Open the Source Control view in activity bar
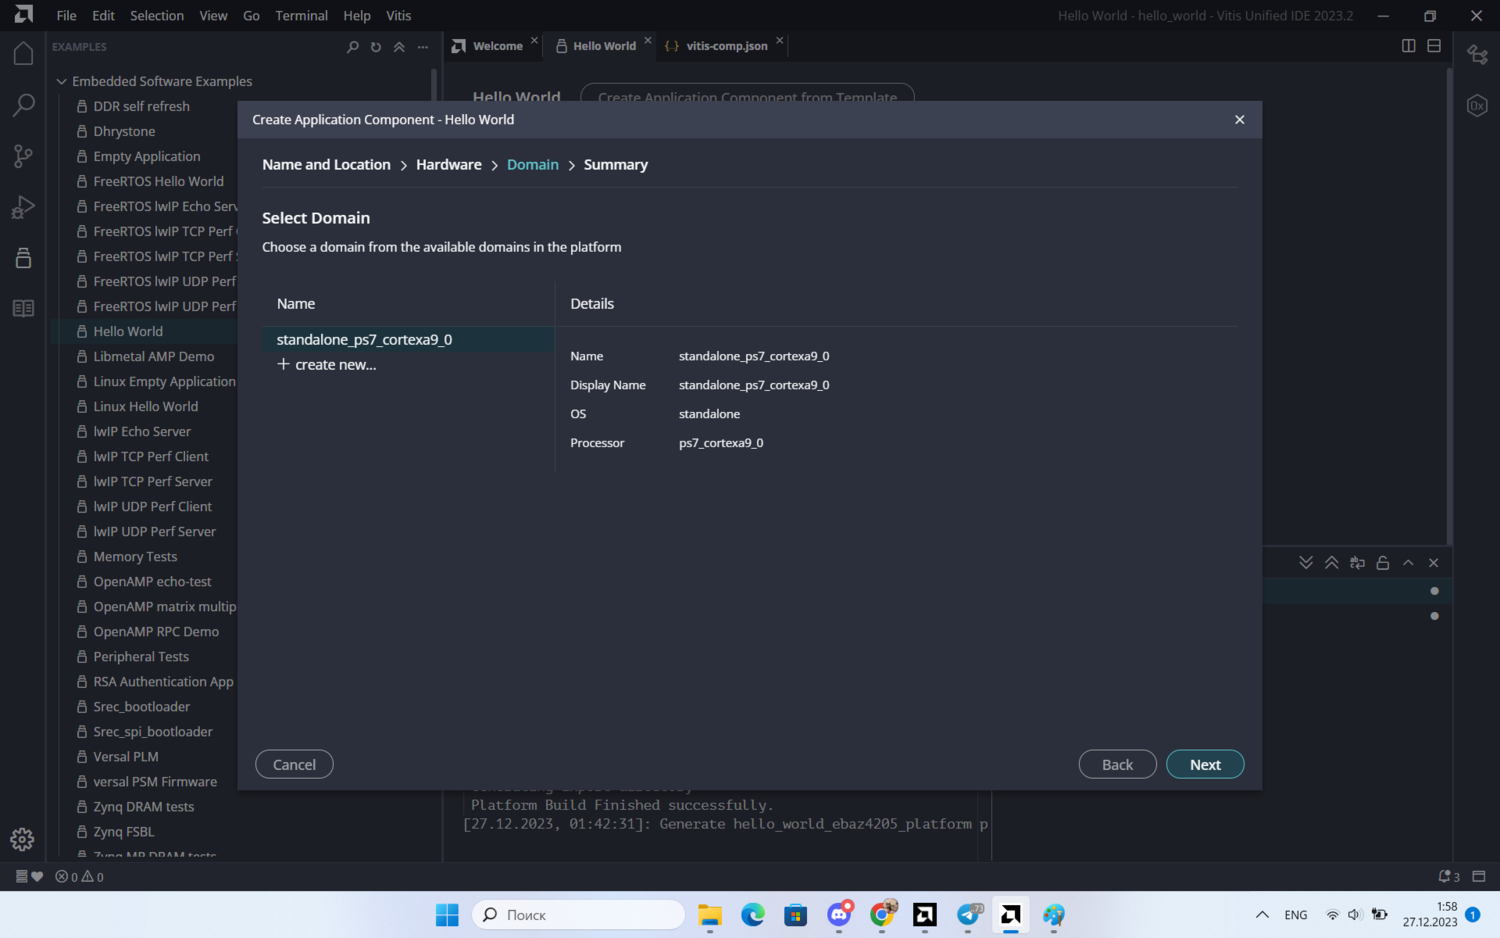 click(x=23, y=156)
